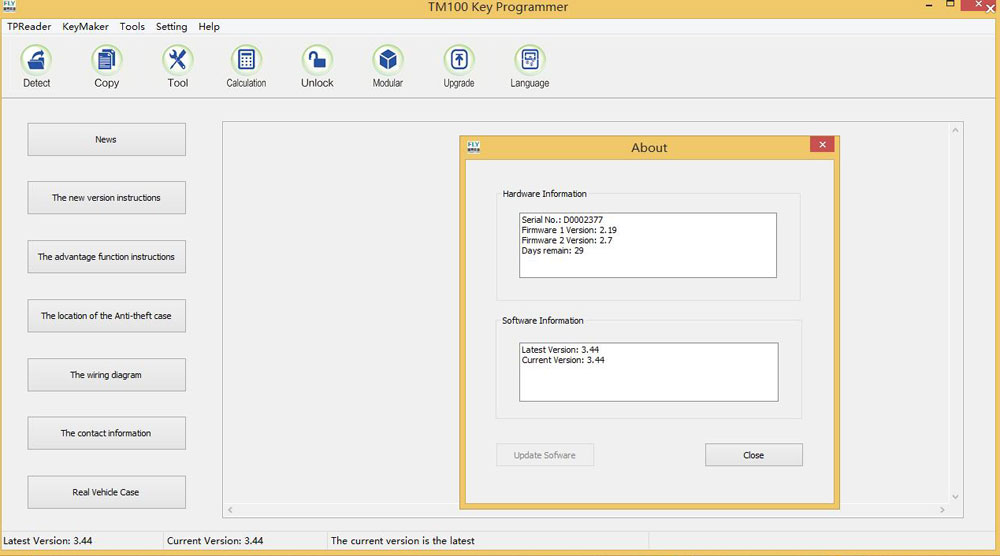Screen dimensions: 1000x556
Task: Click the FLY logo in the About dialog title
Action: (473, 147)
